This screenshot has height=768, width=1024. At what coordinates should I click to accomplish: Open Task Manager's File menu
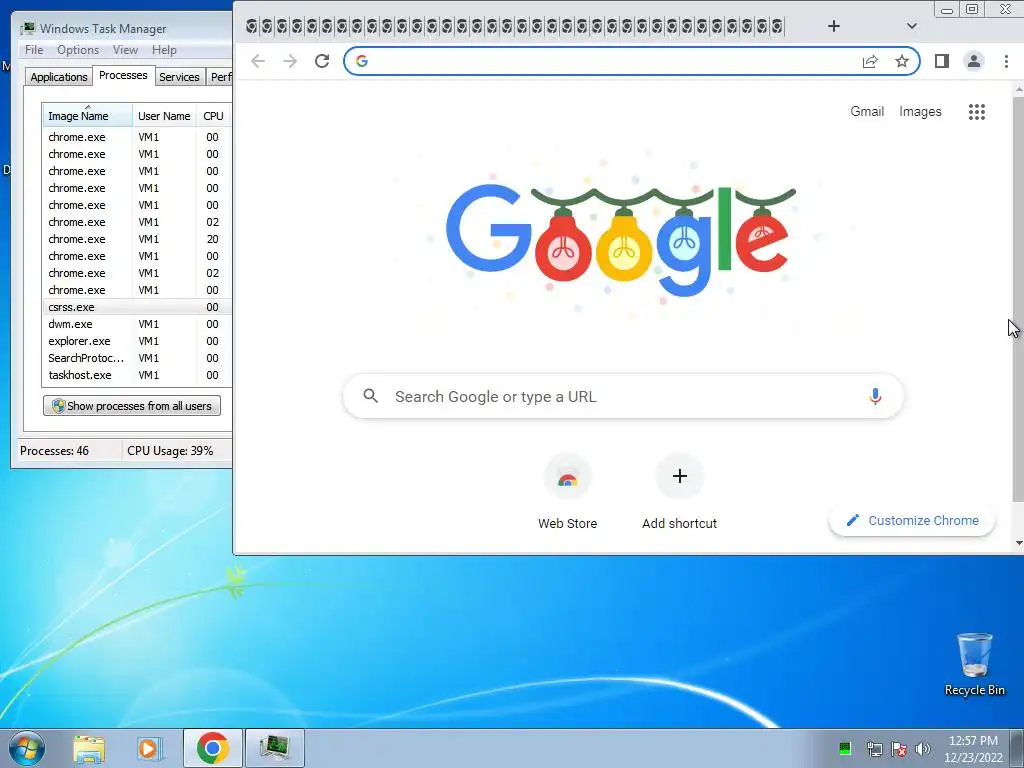[x=34, y=50]
